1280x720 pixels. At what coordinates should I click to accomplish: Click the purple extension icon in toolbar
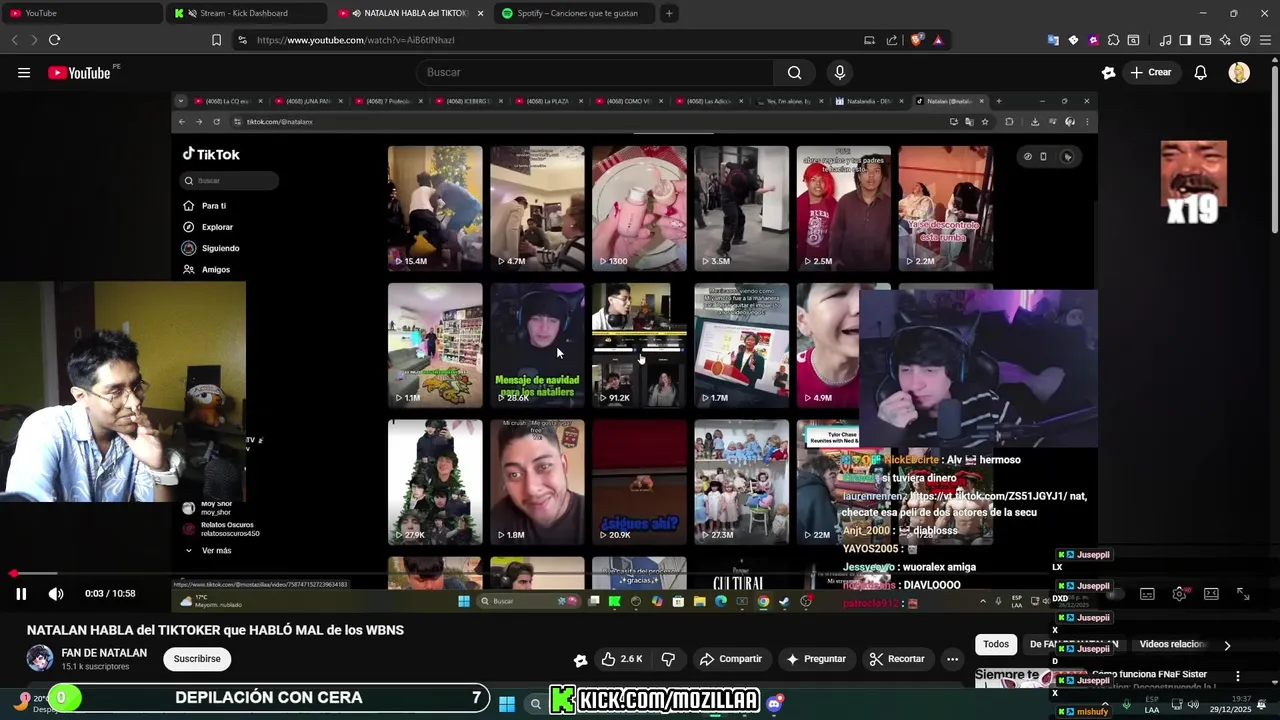[x=1093, y=40]
